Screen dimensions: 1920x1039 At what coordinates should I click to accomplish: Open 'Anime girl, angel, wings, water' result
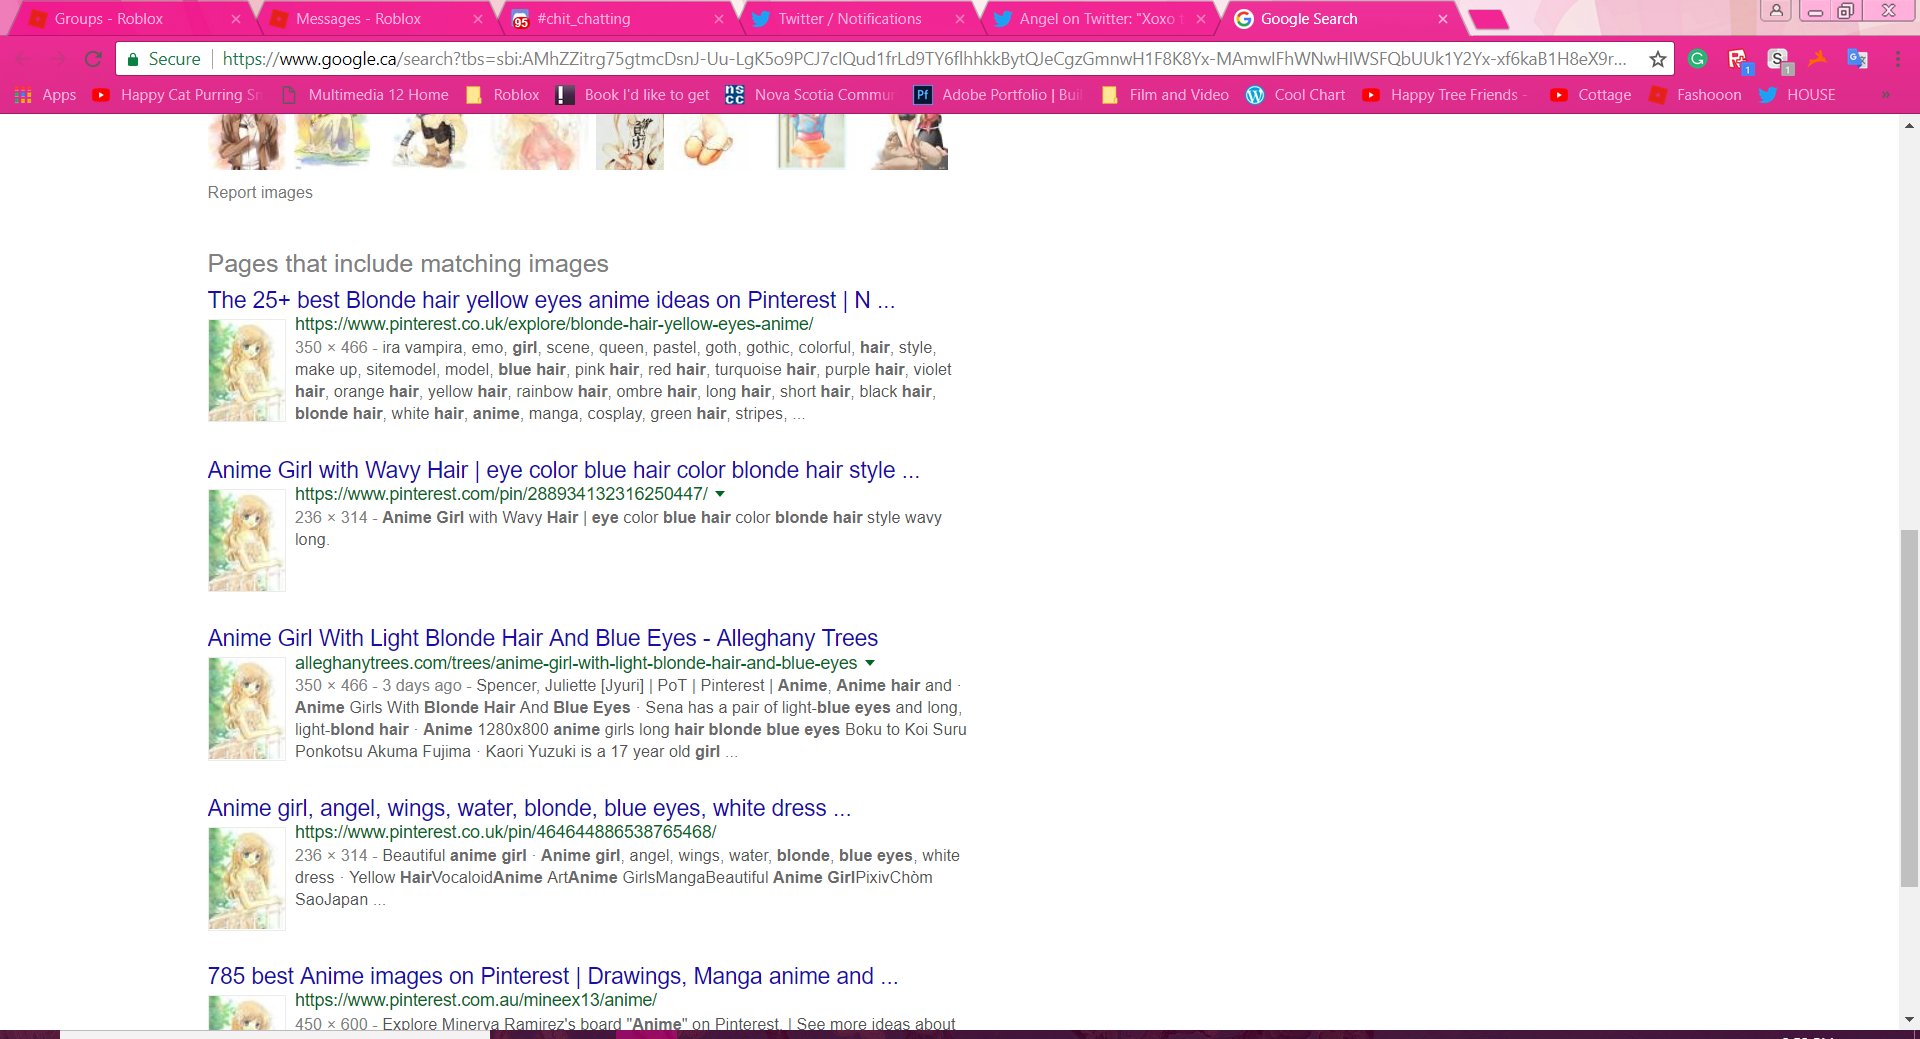pos(530,808)
